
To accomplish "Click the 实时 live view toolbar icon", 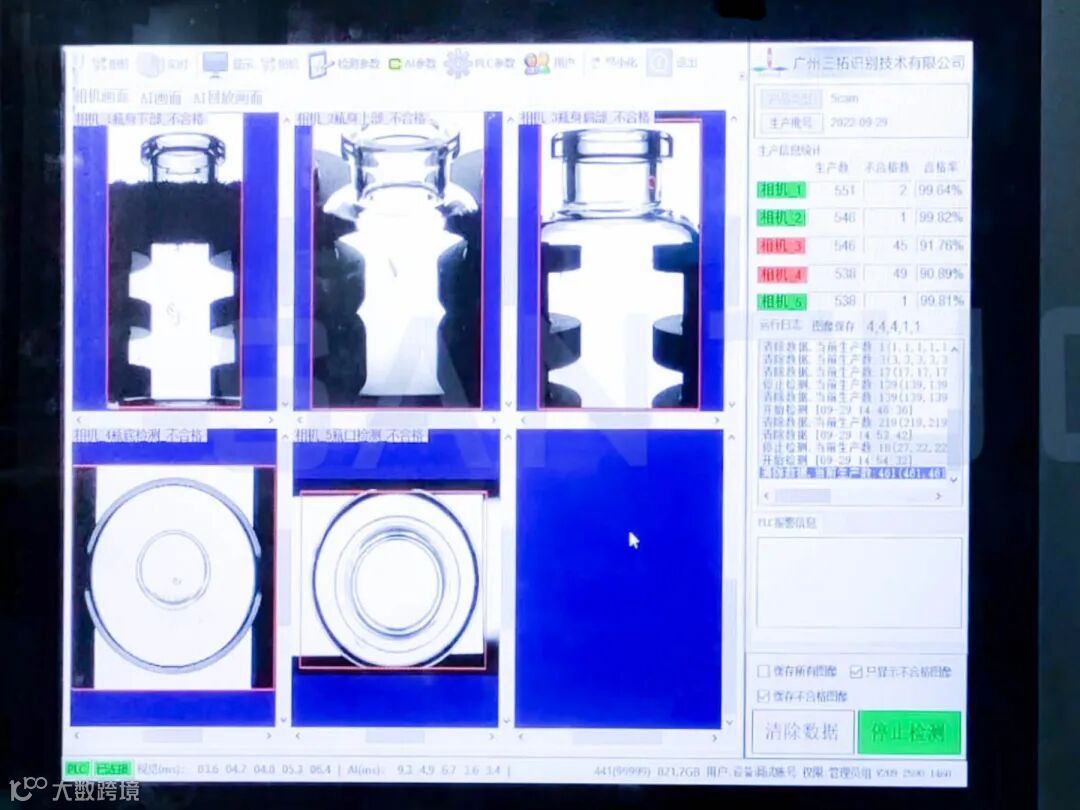I will pyautogui.click(x=149, y=65).
